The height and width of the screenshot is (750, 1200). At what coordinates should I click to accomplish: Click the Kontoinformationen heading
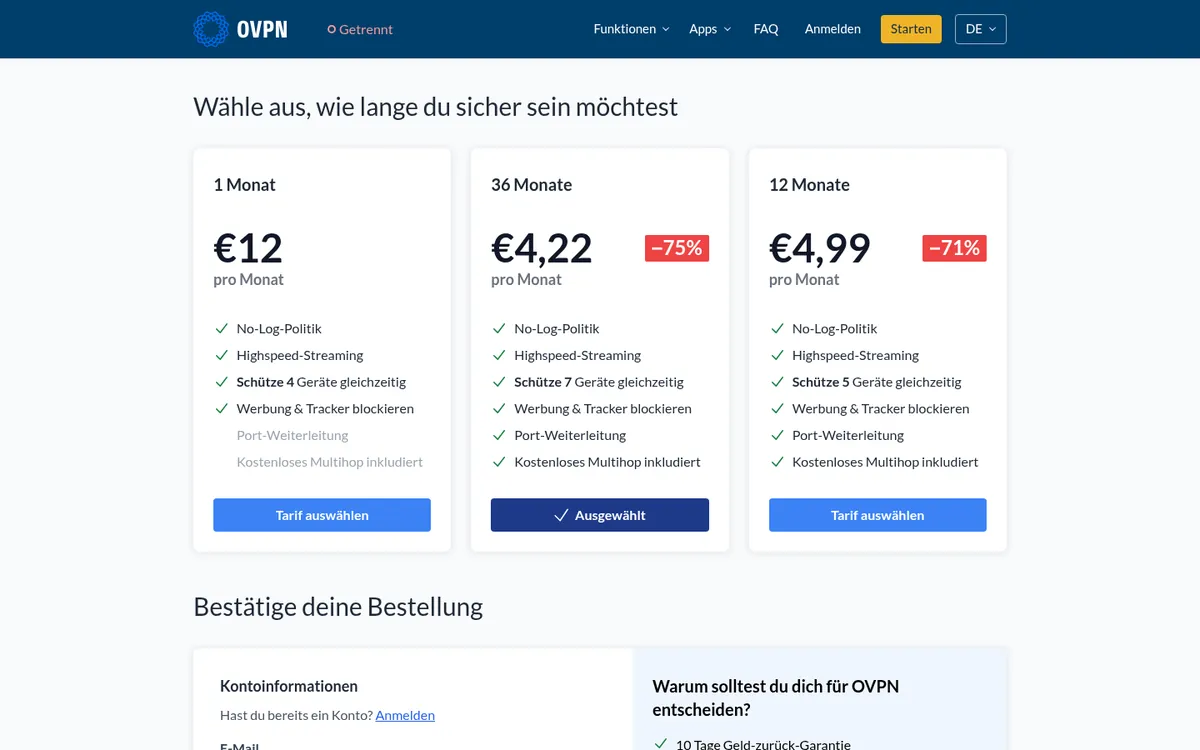[x=289, y=686]
